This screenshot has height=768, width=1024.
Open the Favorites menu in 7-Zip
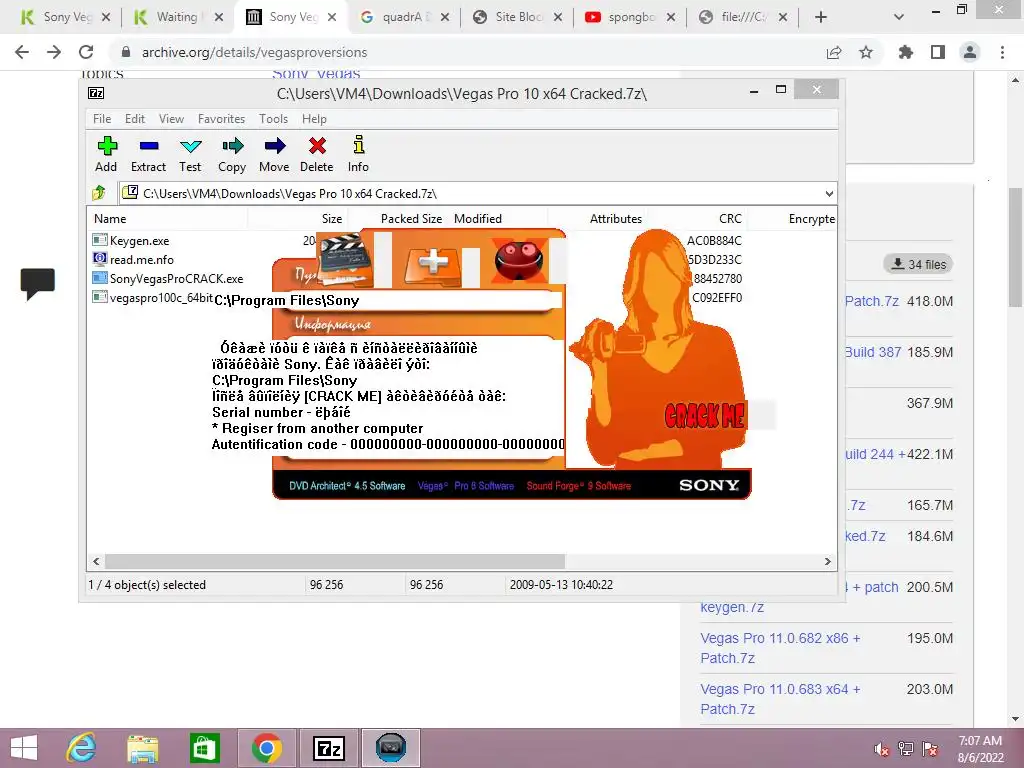[221, 119]
